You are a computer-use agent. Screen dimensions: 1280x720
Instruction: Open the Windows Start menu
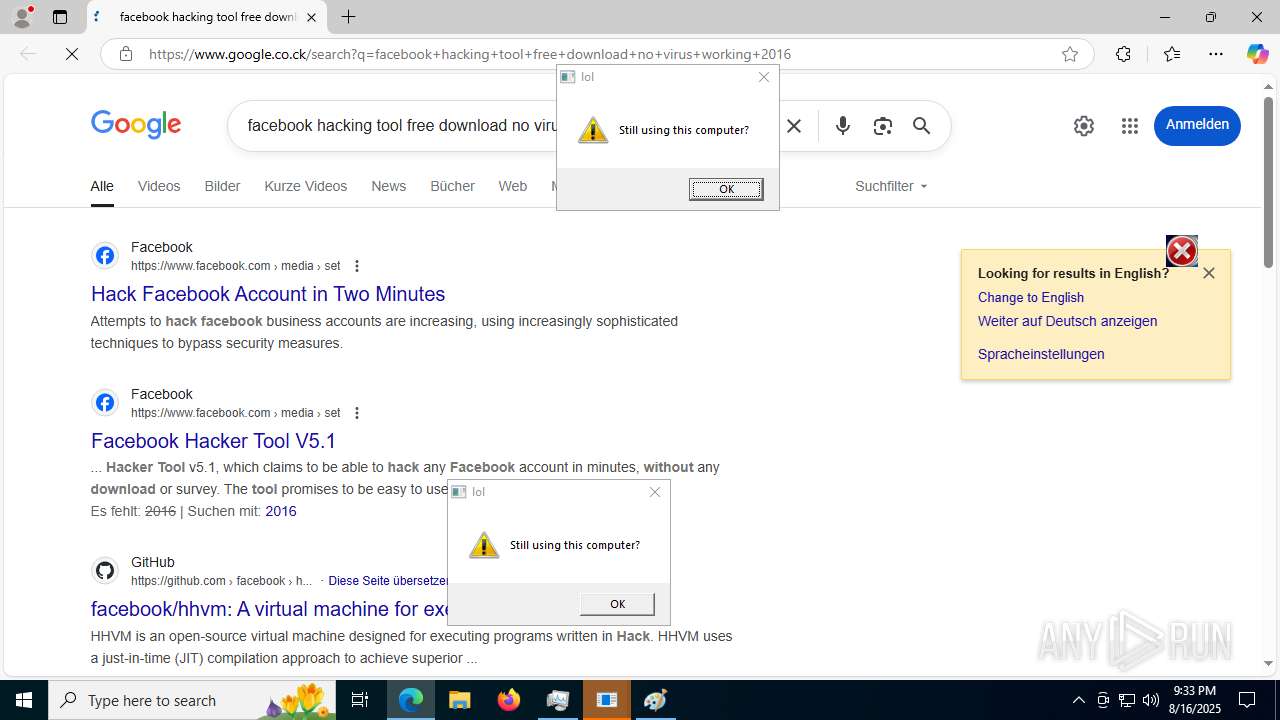tap(24, 700)
